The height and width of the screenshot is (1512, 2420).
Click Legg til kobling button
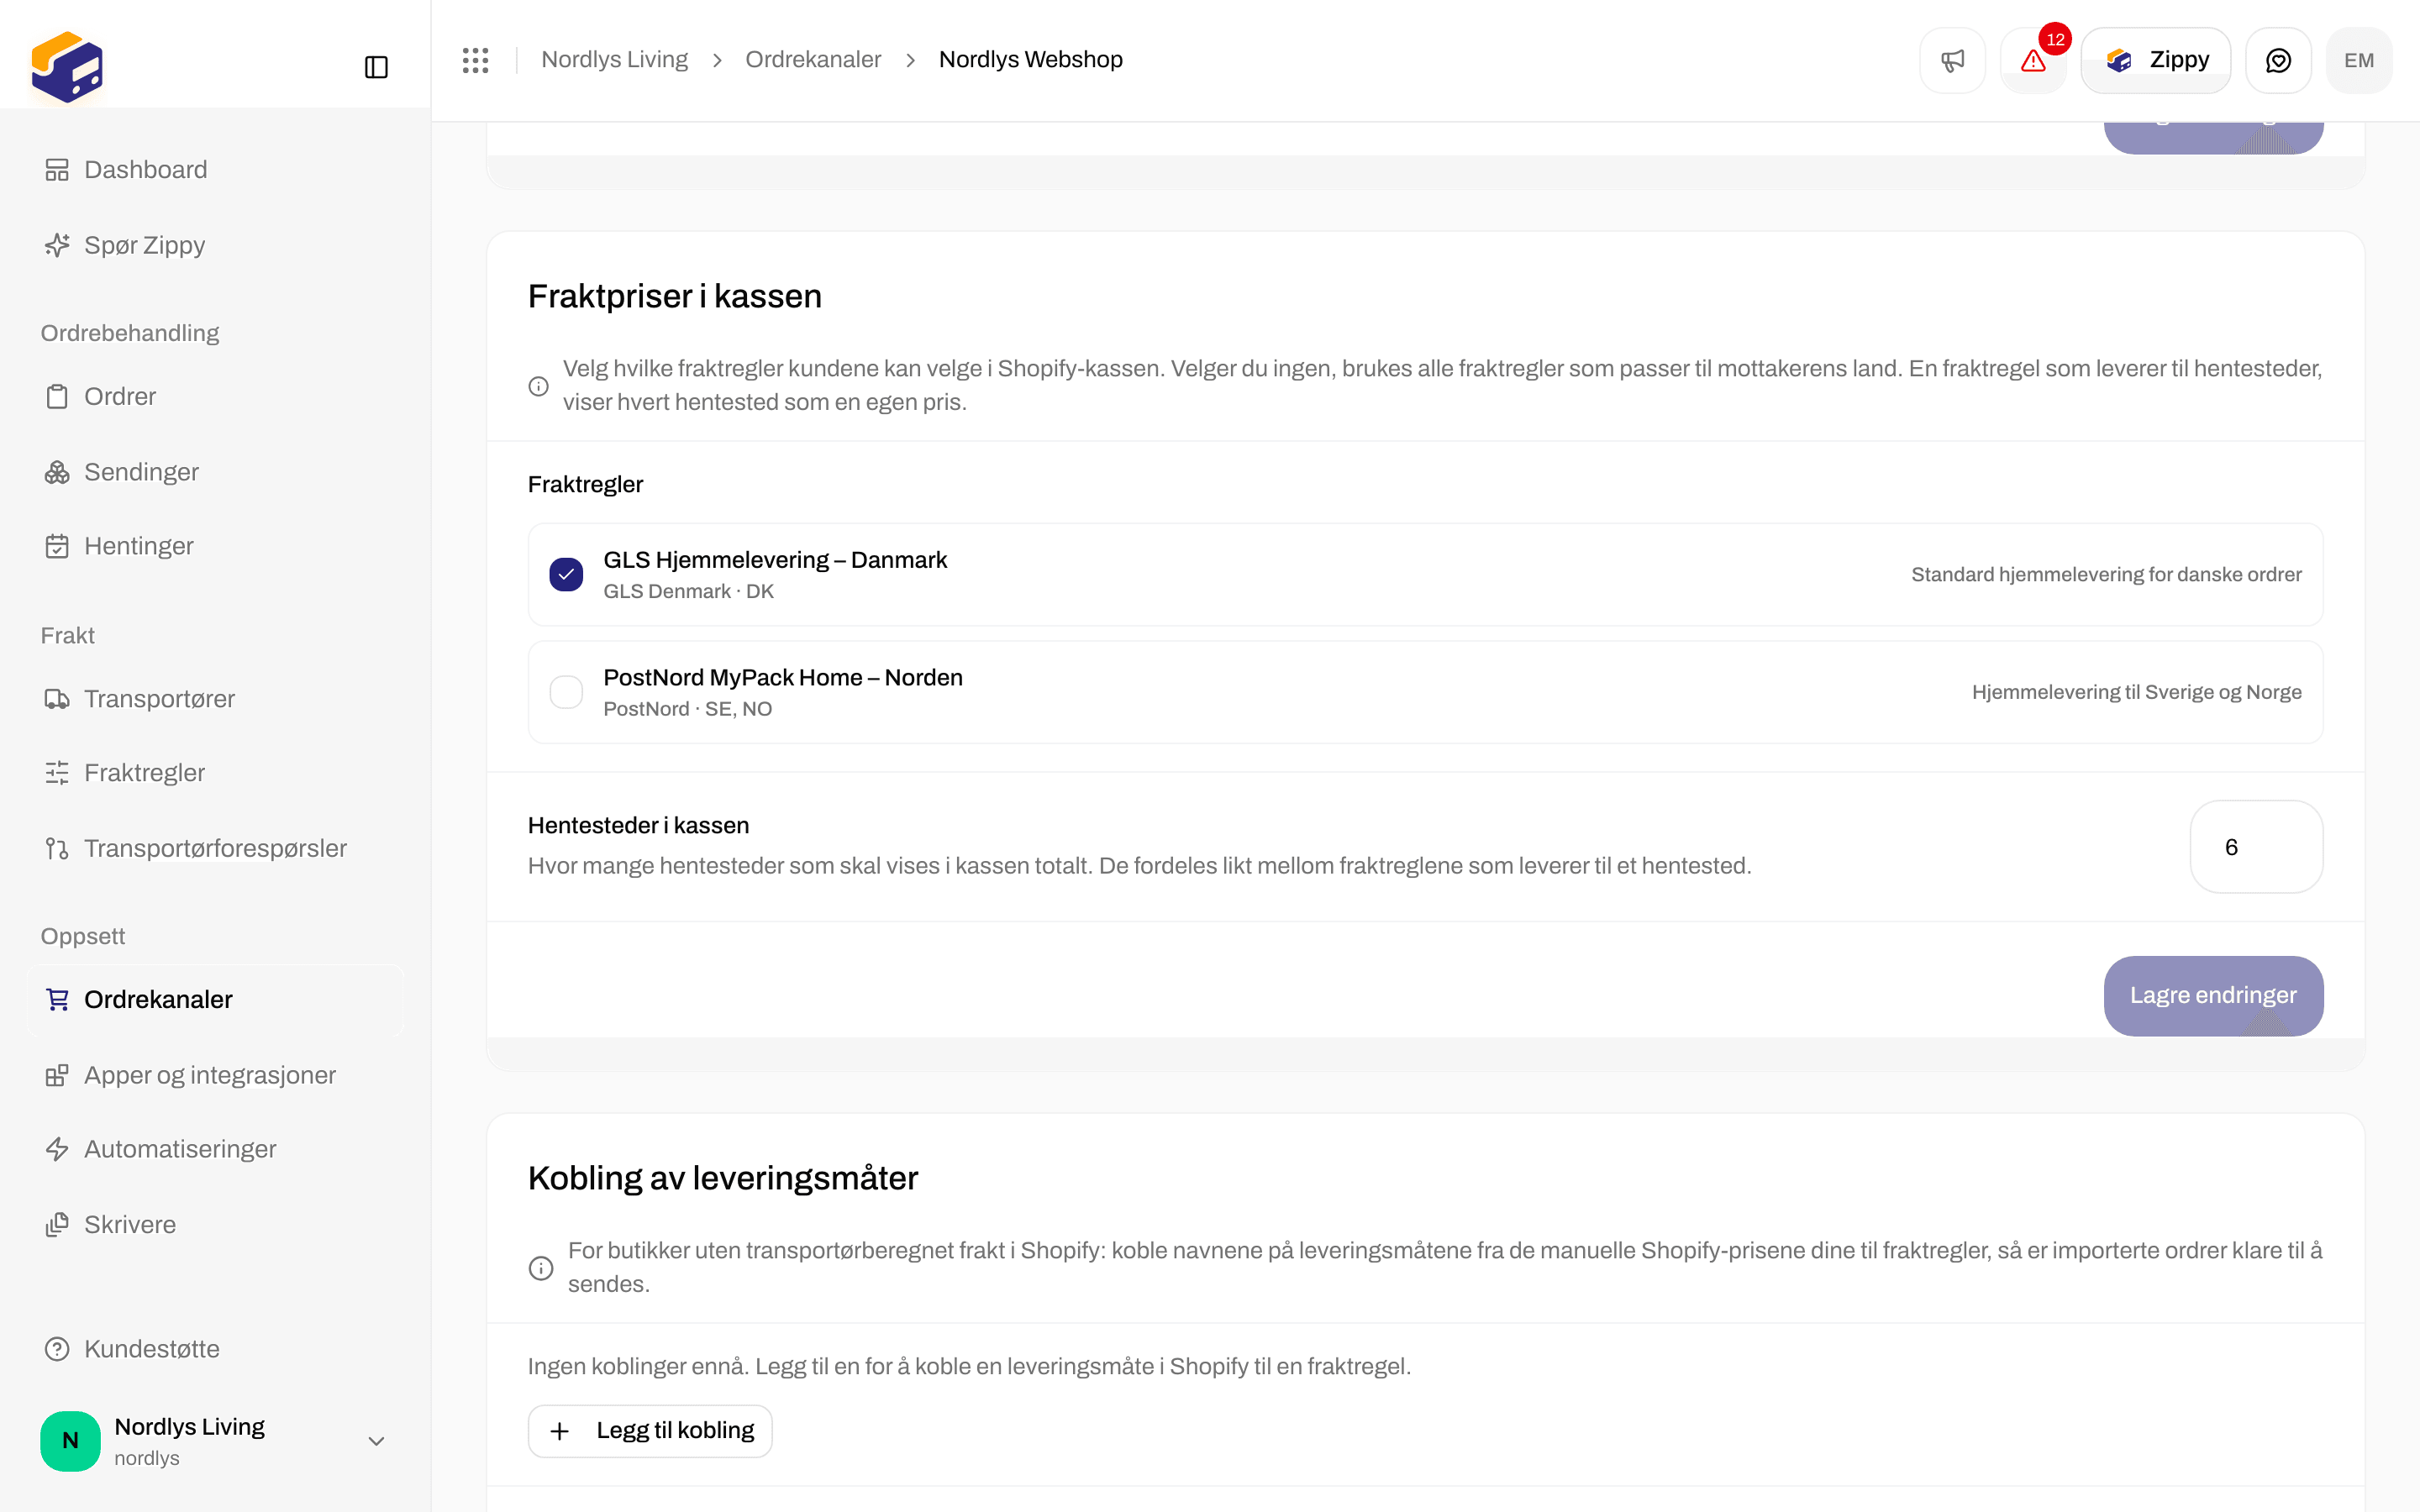point(650,1431)
